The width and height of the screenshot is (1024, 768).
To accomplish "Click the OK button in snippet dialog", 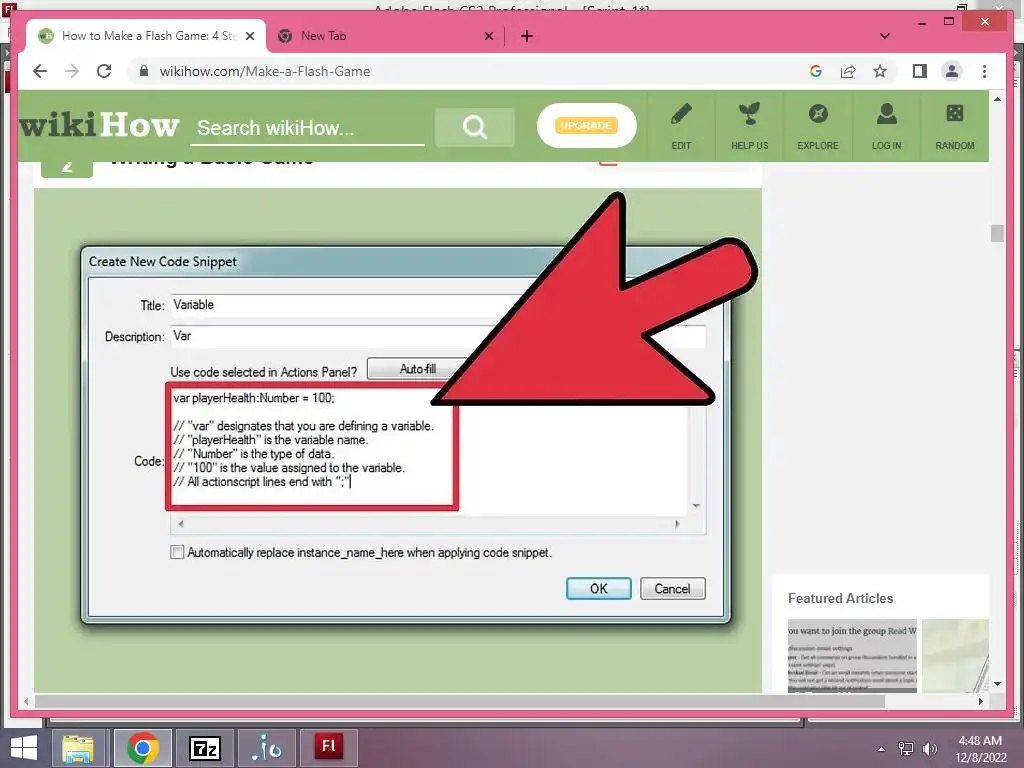I will tap(598, 588).
